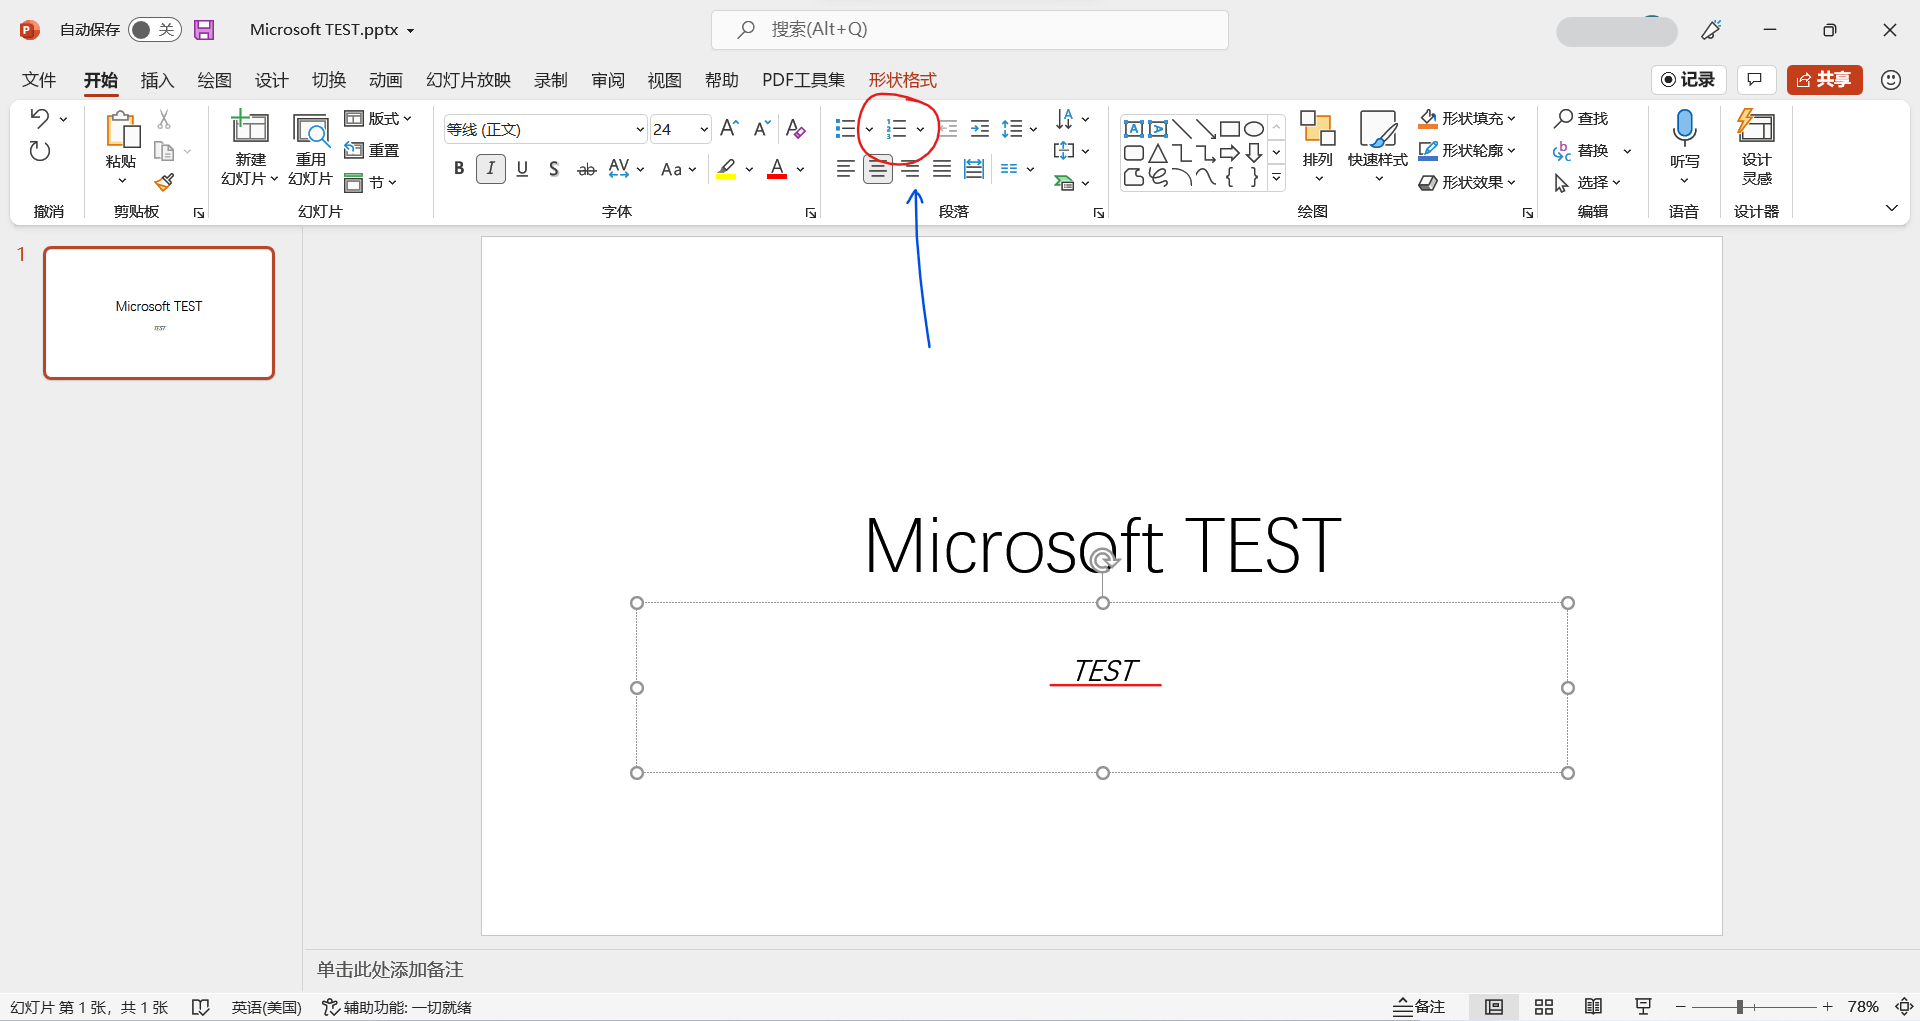Collapse the ribbon chevron
This screenshot has width=1920, height=1021.
[x=1891, y=208]
